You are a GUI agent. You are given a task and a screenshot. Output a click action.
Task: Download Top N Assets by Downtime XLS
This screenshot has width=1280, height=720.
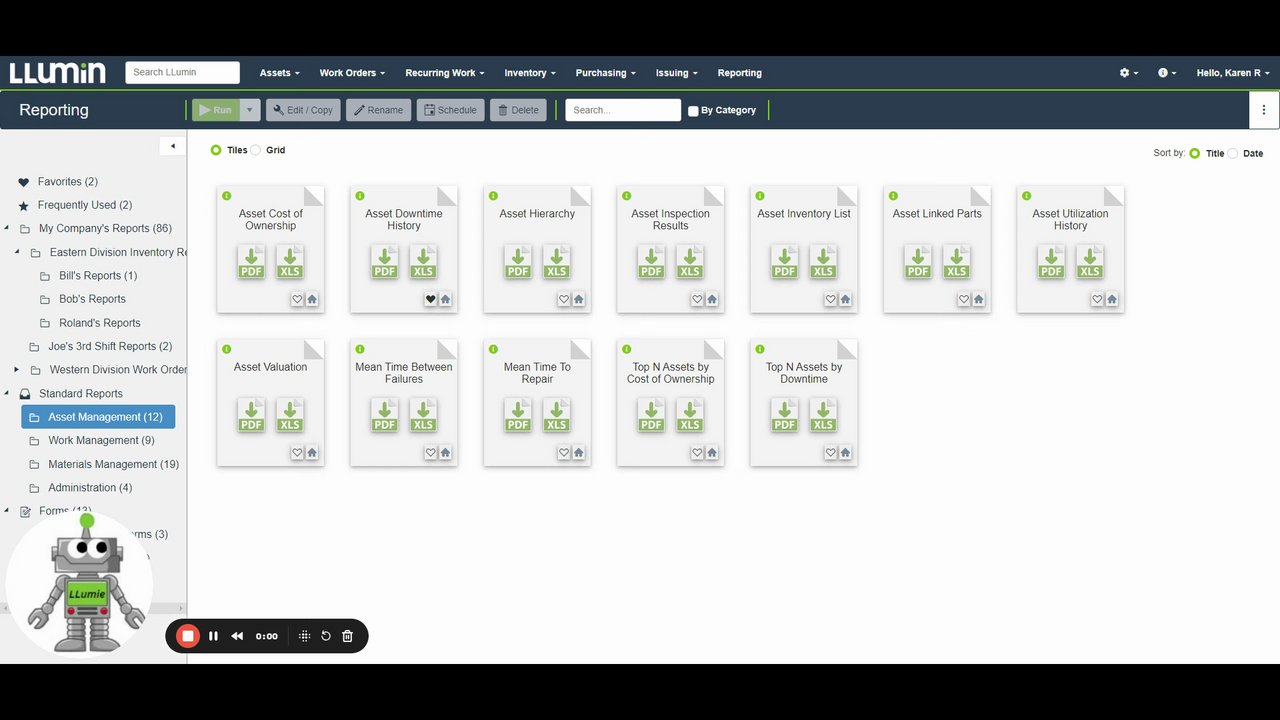click(823, 415)
